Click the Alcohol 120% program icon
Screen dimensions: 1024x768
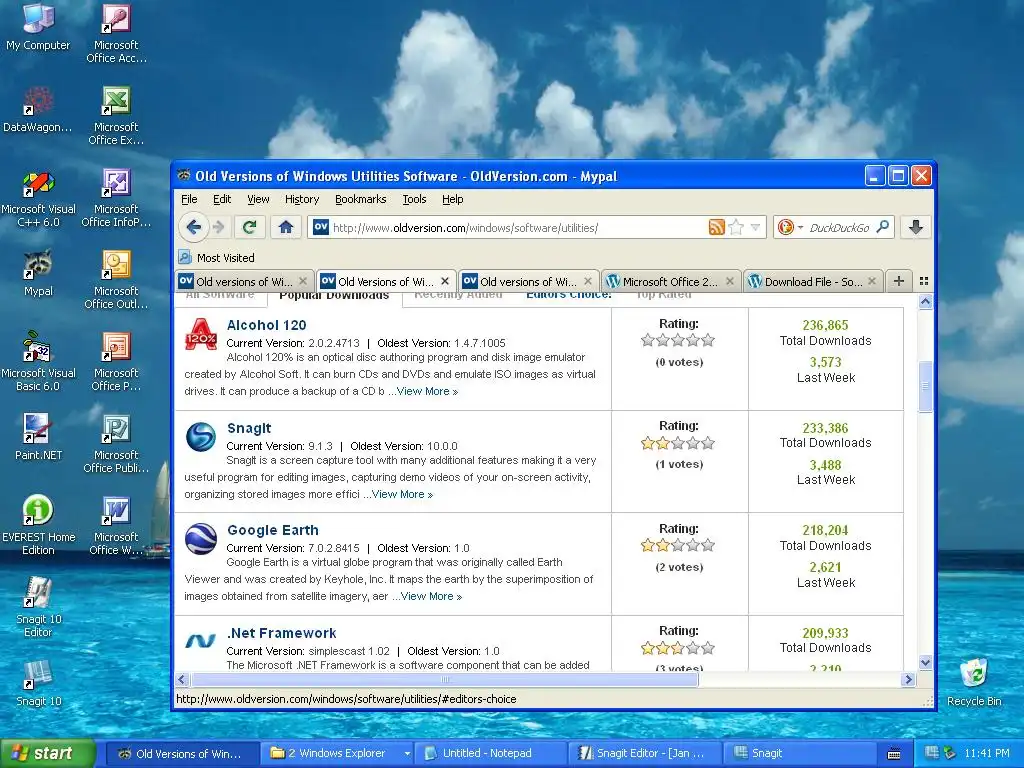200,334
